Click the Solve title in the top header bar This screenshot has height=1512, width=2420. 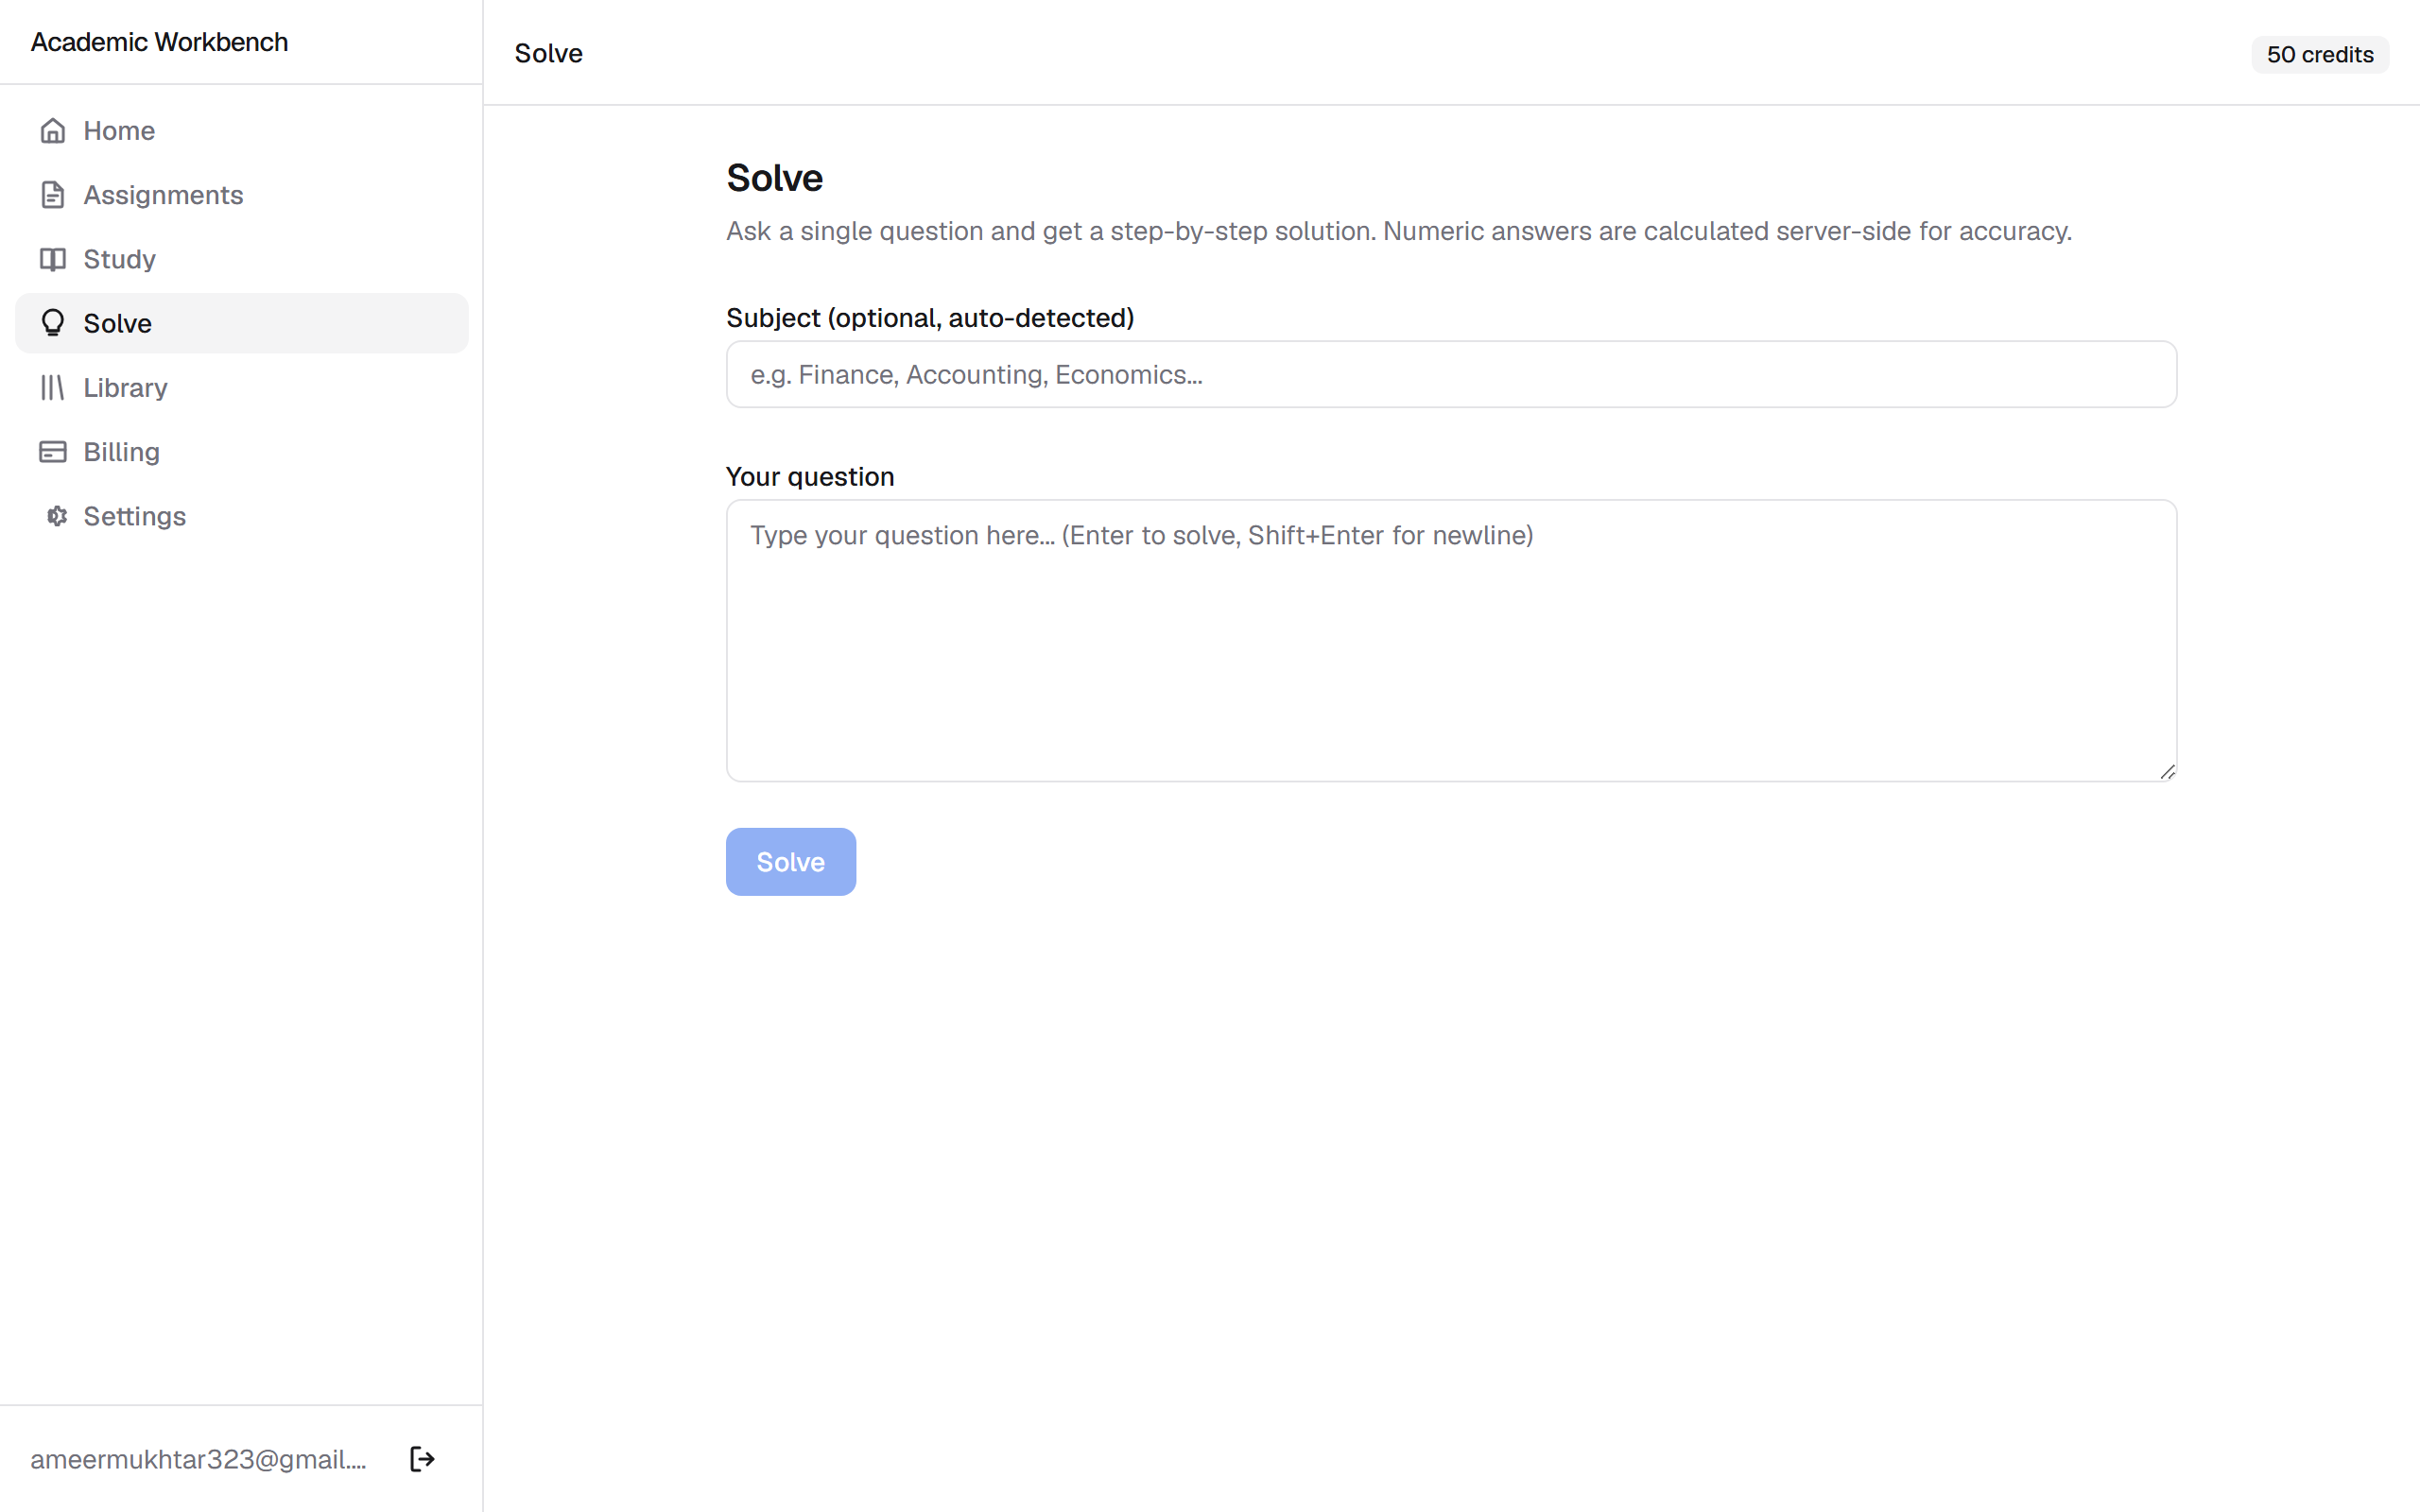click(x=548, y=53)
